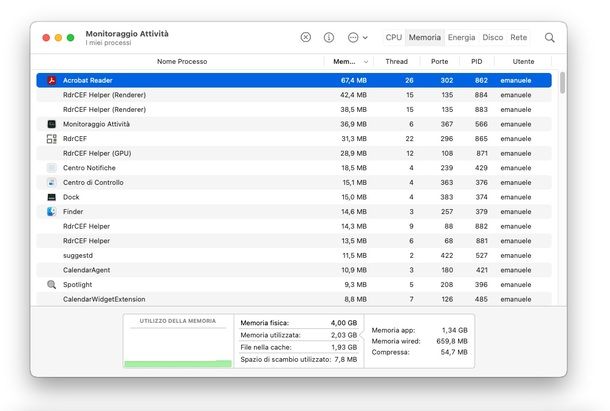Viewport: 610px width, 411px height.
Task: Sort by the Nome Processo column header
Action: 182,61
